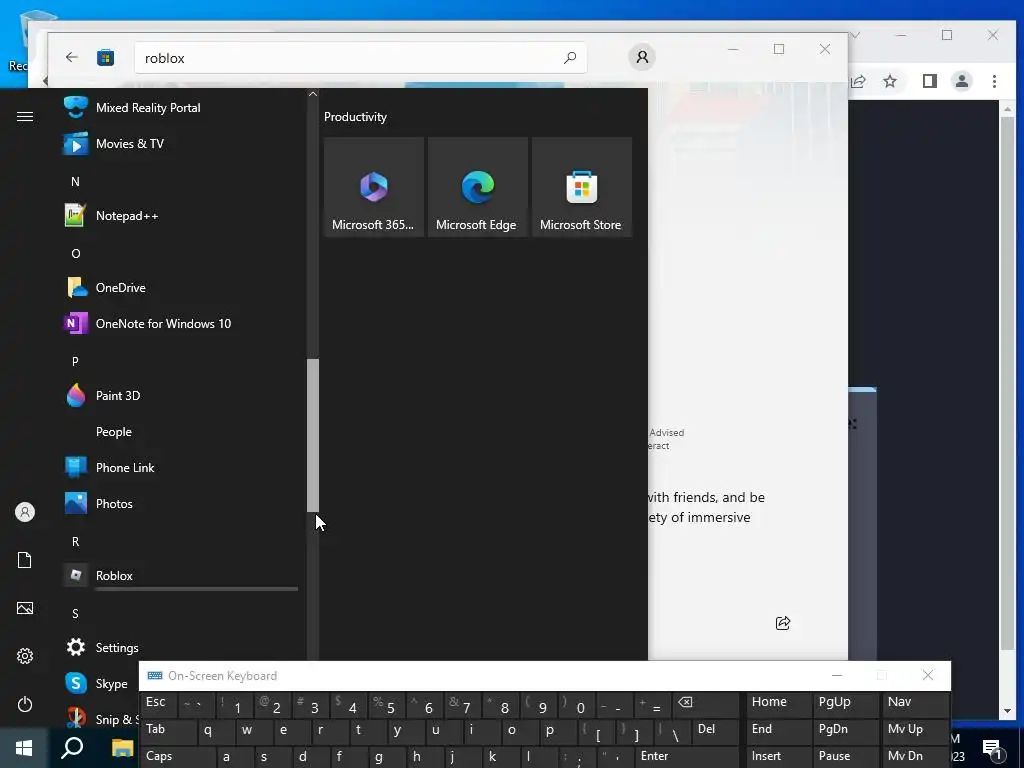Open taskbar search magnifier
The image size is (1024, 768).
tap(72, 748)
